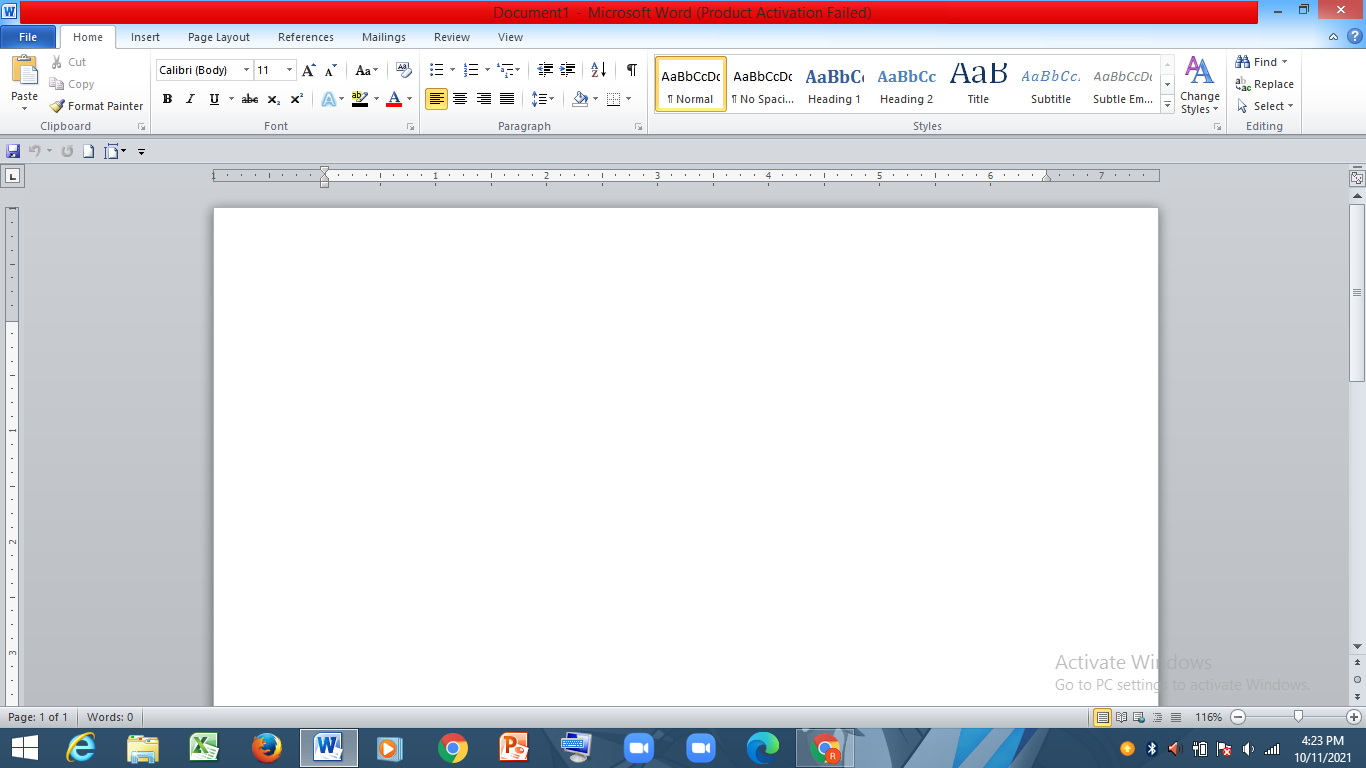The image size is (1366, 768).
Task: Open the Numbering list dropdown arrow
Action: click(x=487, y=70)
